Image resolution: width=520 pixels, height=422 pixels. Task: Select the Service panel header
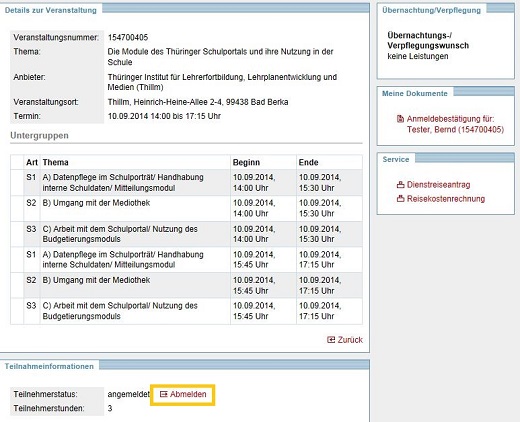tap(396, 159)
